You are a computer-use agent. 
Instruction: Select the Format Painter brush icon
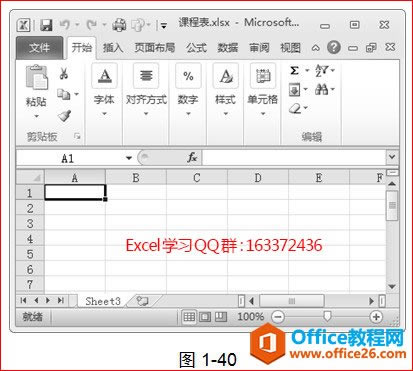[x=64, y=116]
